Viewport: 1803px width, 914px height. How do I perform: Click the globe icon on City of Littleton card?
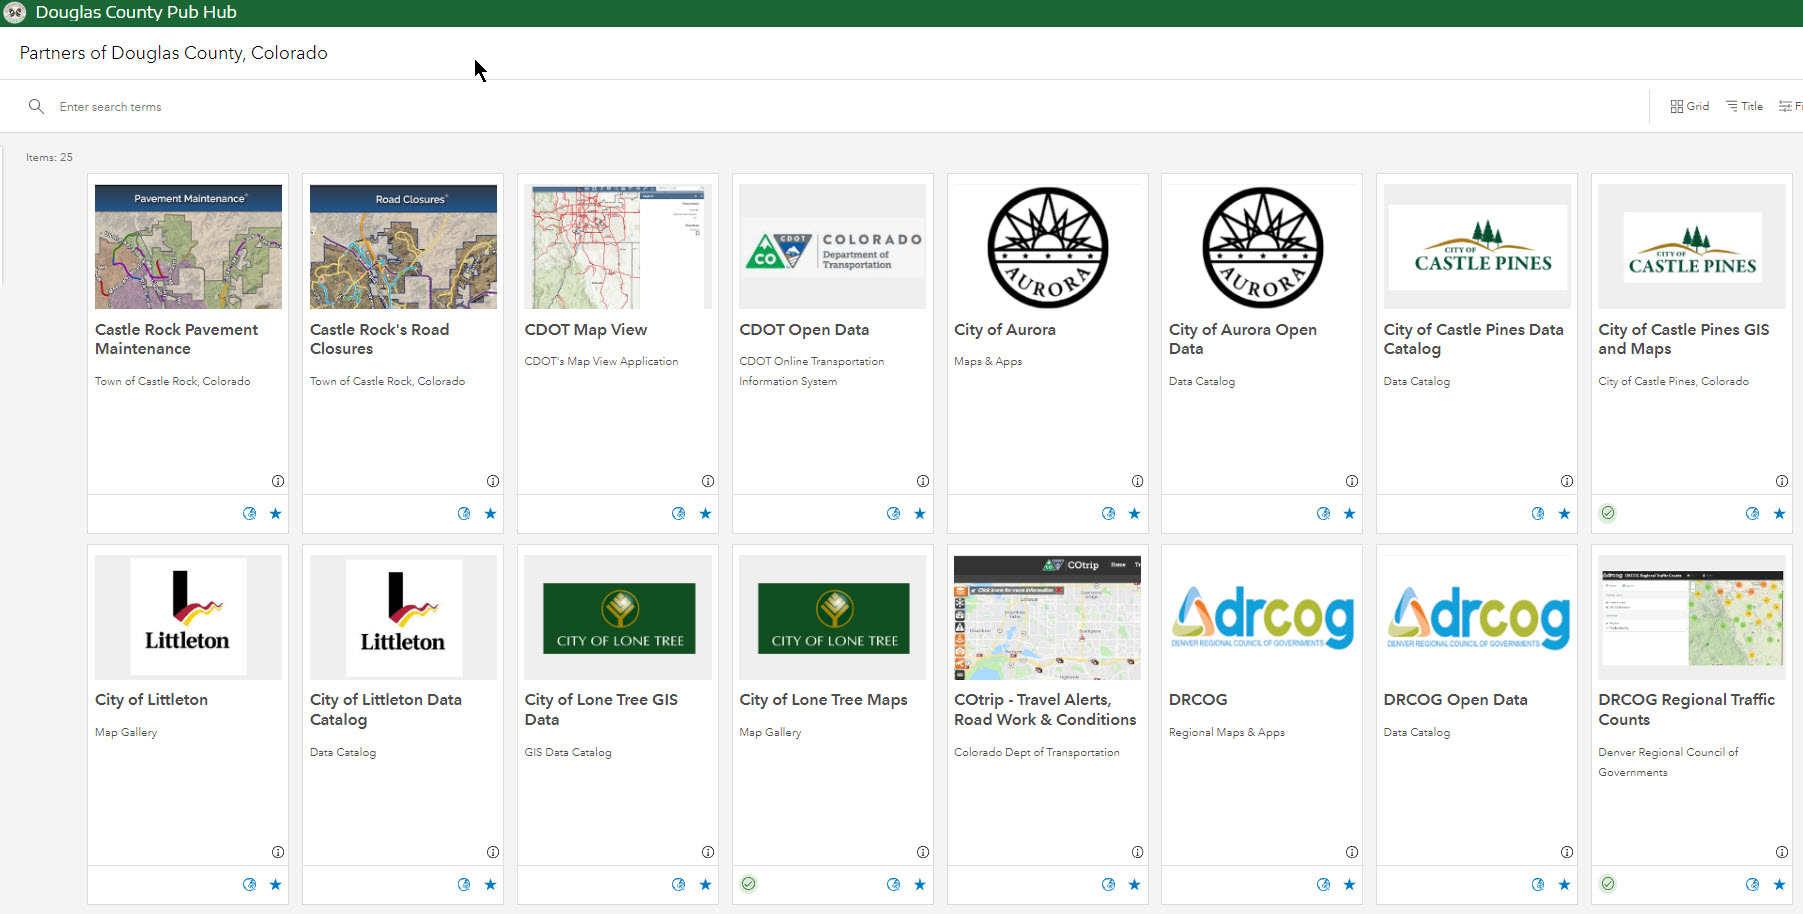click(x=249, y=885)
